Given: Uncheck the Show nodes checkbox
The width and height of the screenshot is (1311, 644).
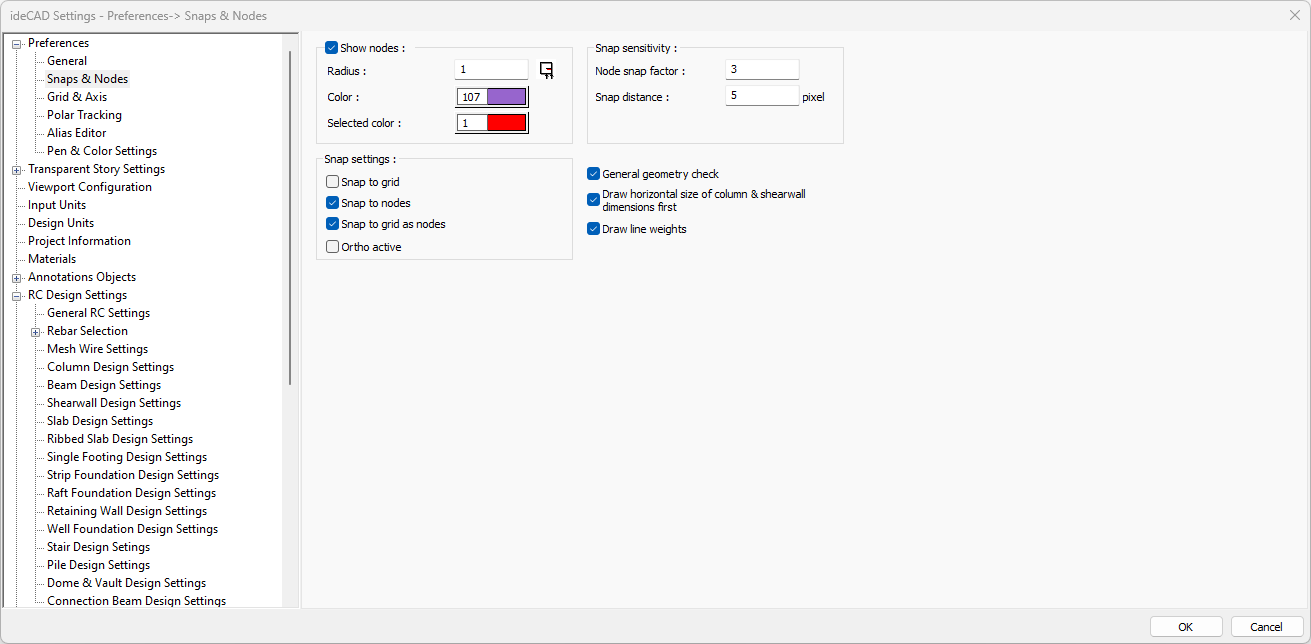Looking at the screenshot, I should click(x=332, y=48).
